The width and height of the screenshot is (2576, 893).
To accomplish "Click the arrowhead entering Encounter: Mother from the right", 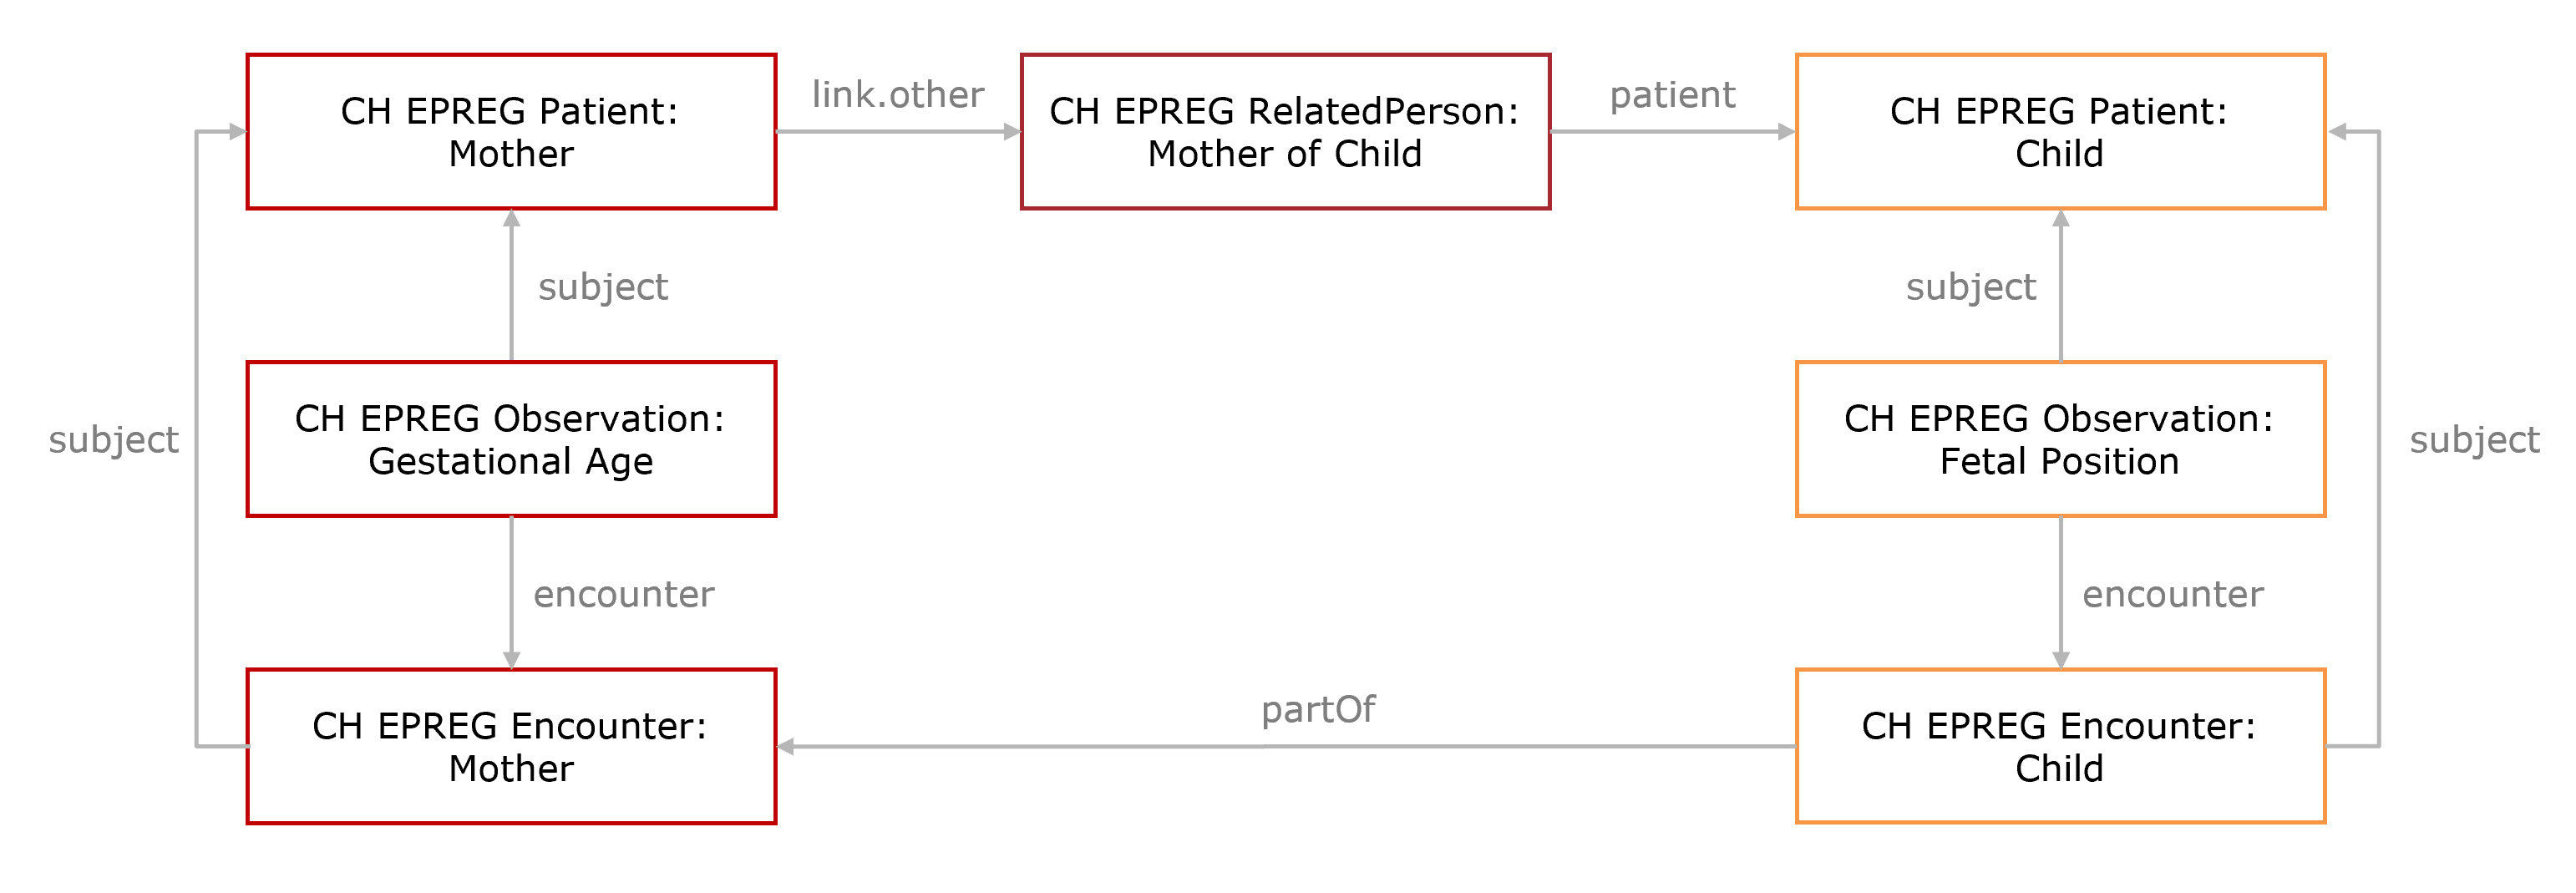I will pos(786,746).
